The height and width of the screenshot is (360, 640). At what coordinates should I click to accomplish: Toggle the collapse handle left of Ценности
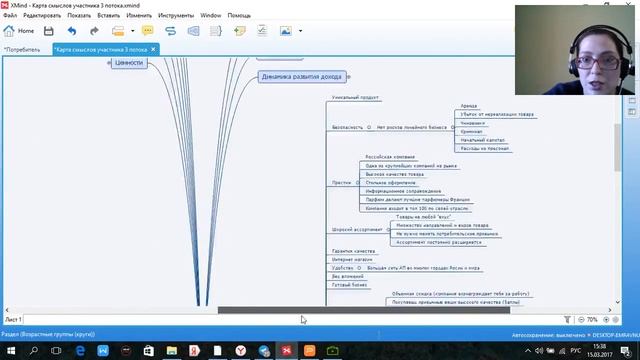coord(109,63)
